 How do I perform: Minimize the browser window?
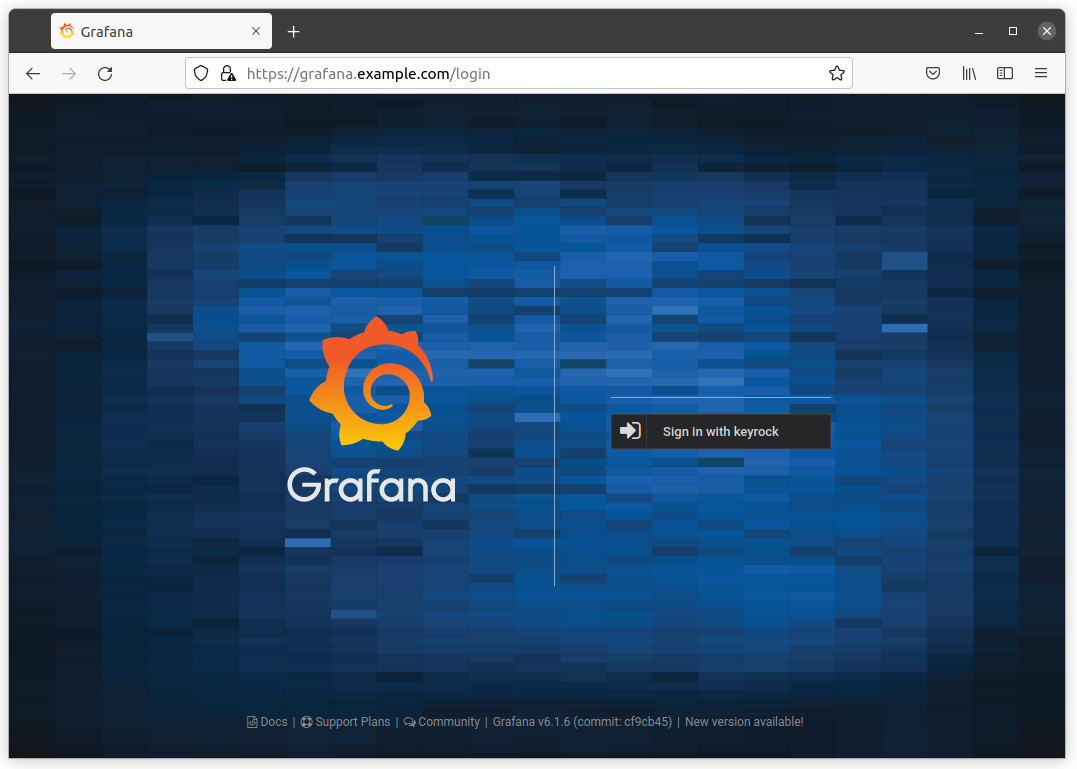pos(979,32)
